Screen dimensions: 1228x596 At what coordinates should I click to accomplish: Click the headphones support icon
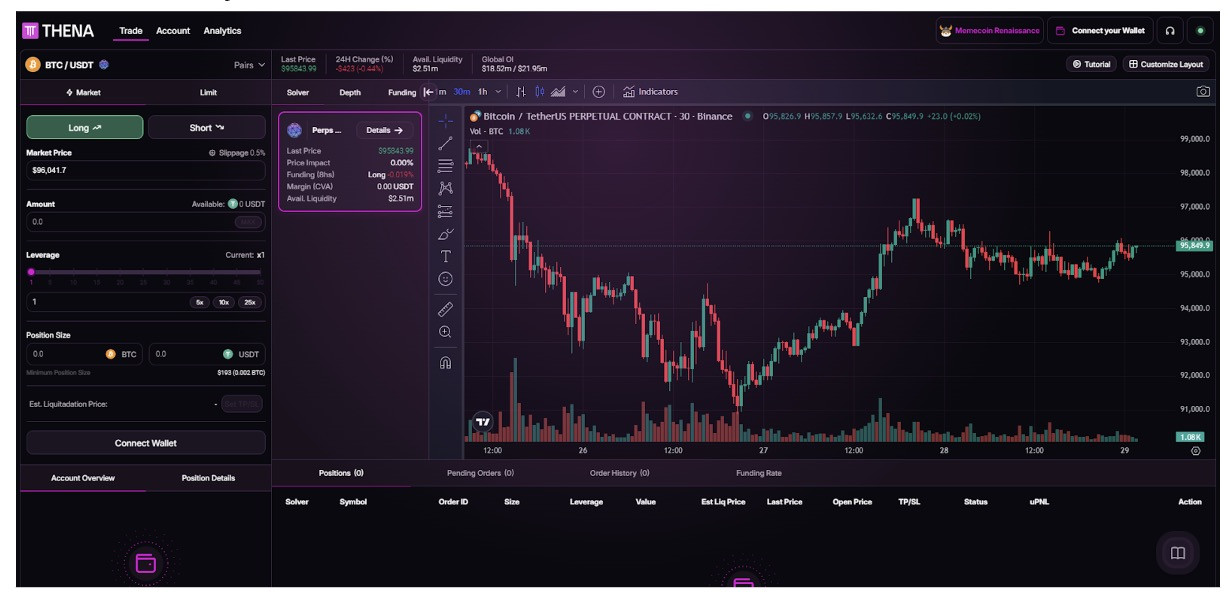point(1170,31)
